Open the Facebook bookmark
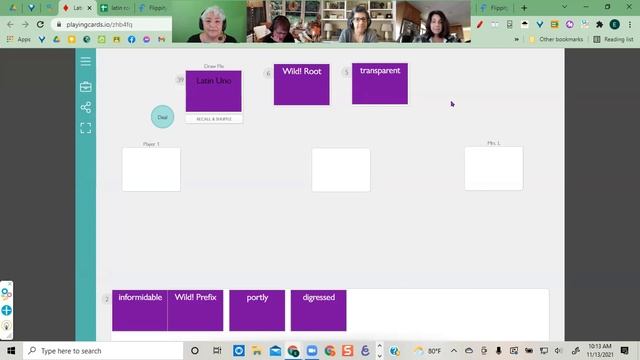This screenshot has width=640, height=360. tap(131, 39)
